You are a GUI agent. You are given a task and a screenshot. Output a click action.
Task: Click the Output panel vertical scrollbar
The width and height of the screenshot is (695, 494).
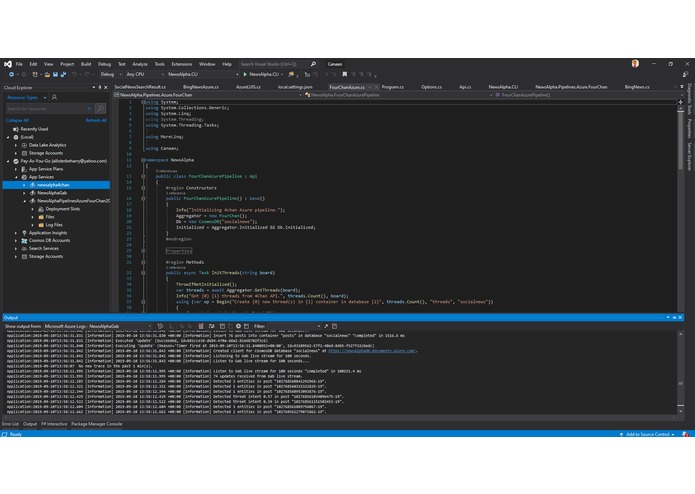680,373
